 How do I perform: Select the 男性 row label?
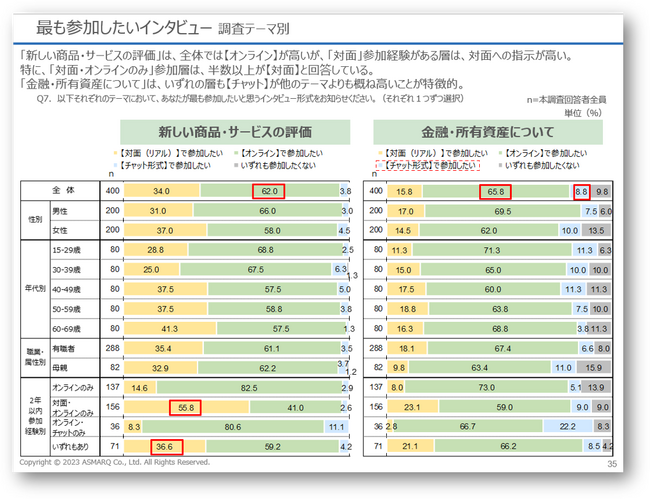60,211
